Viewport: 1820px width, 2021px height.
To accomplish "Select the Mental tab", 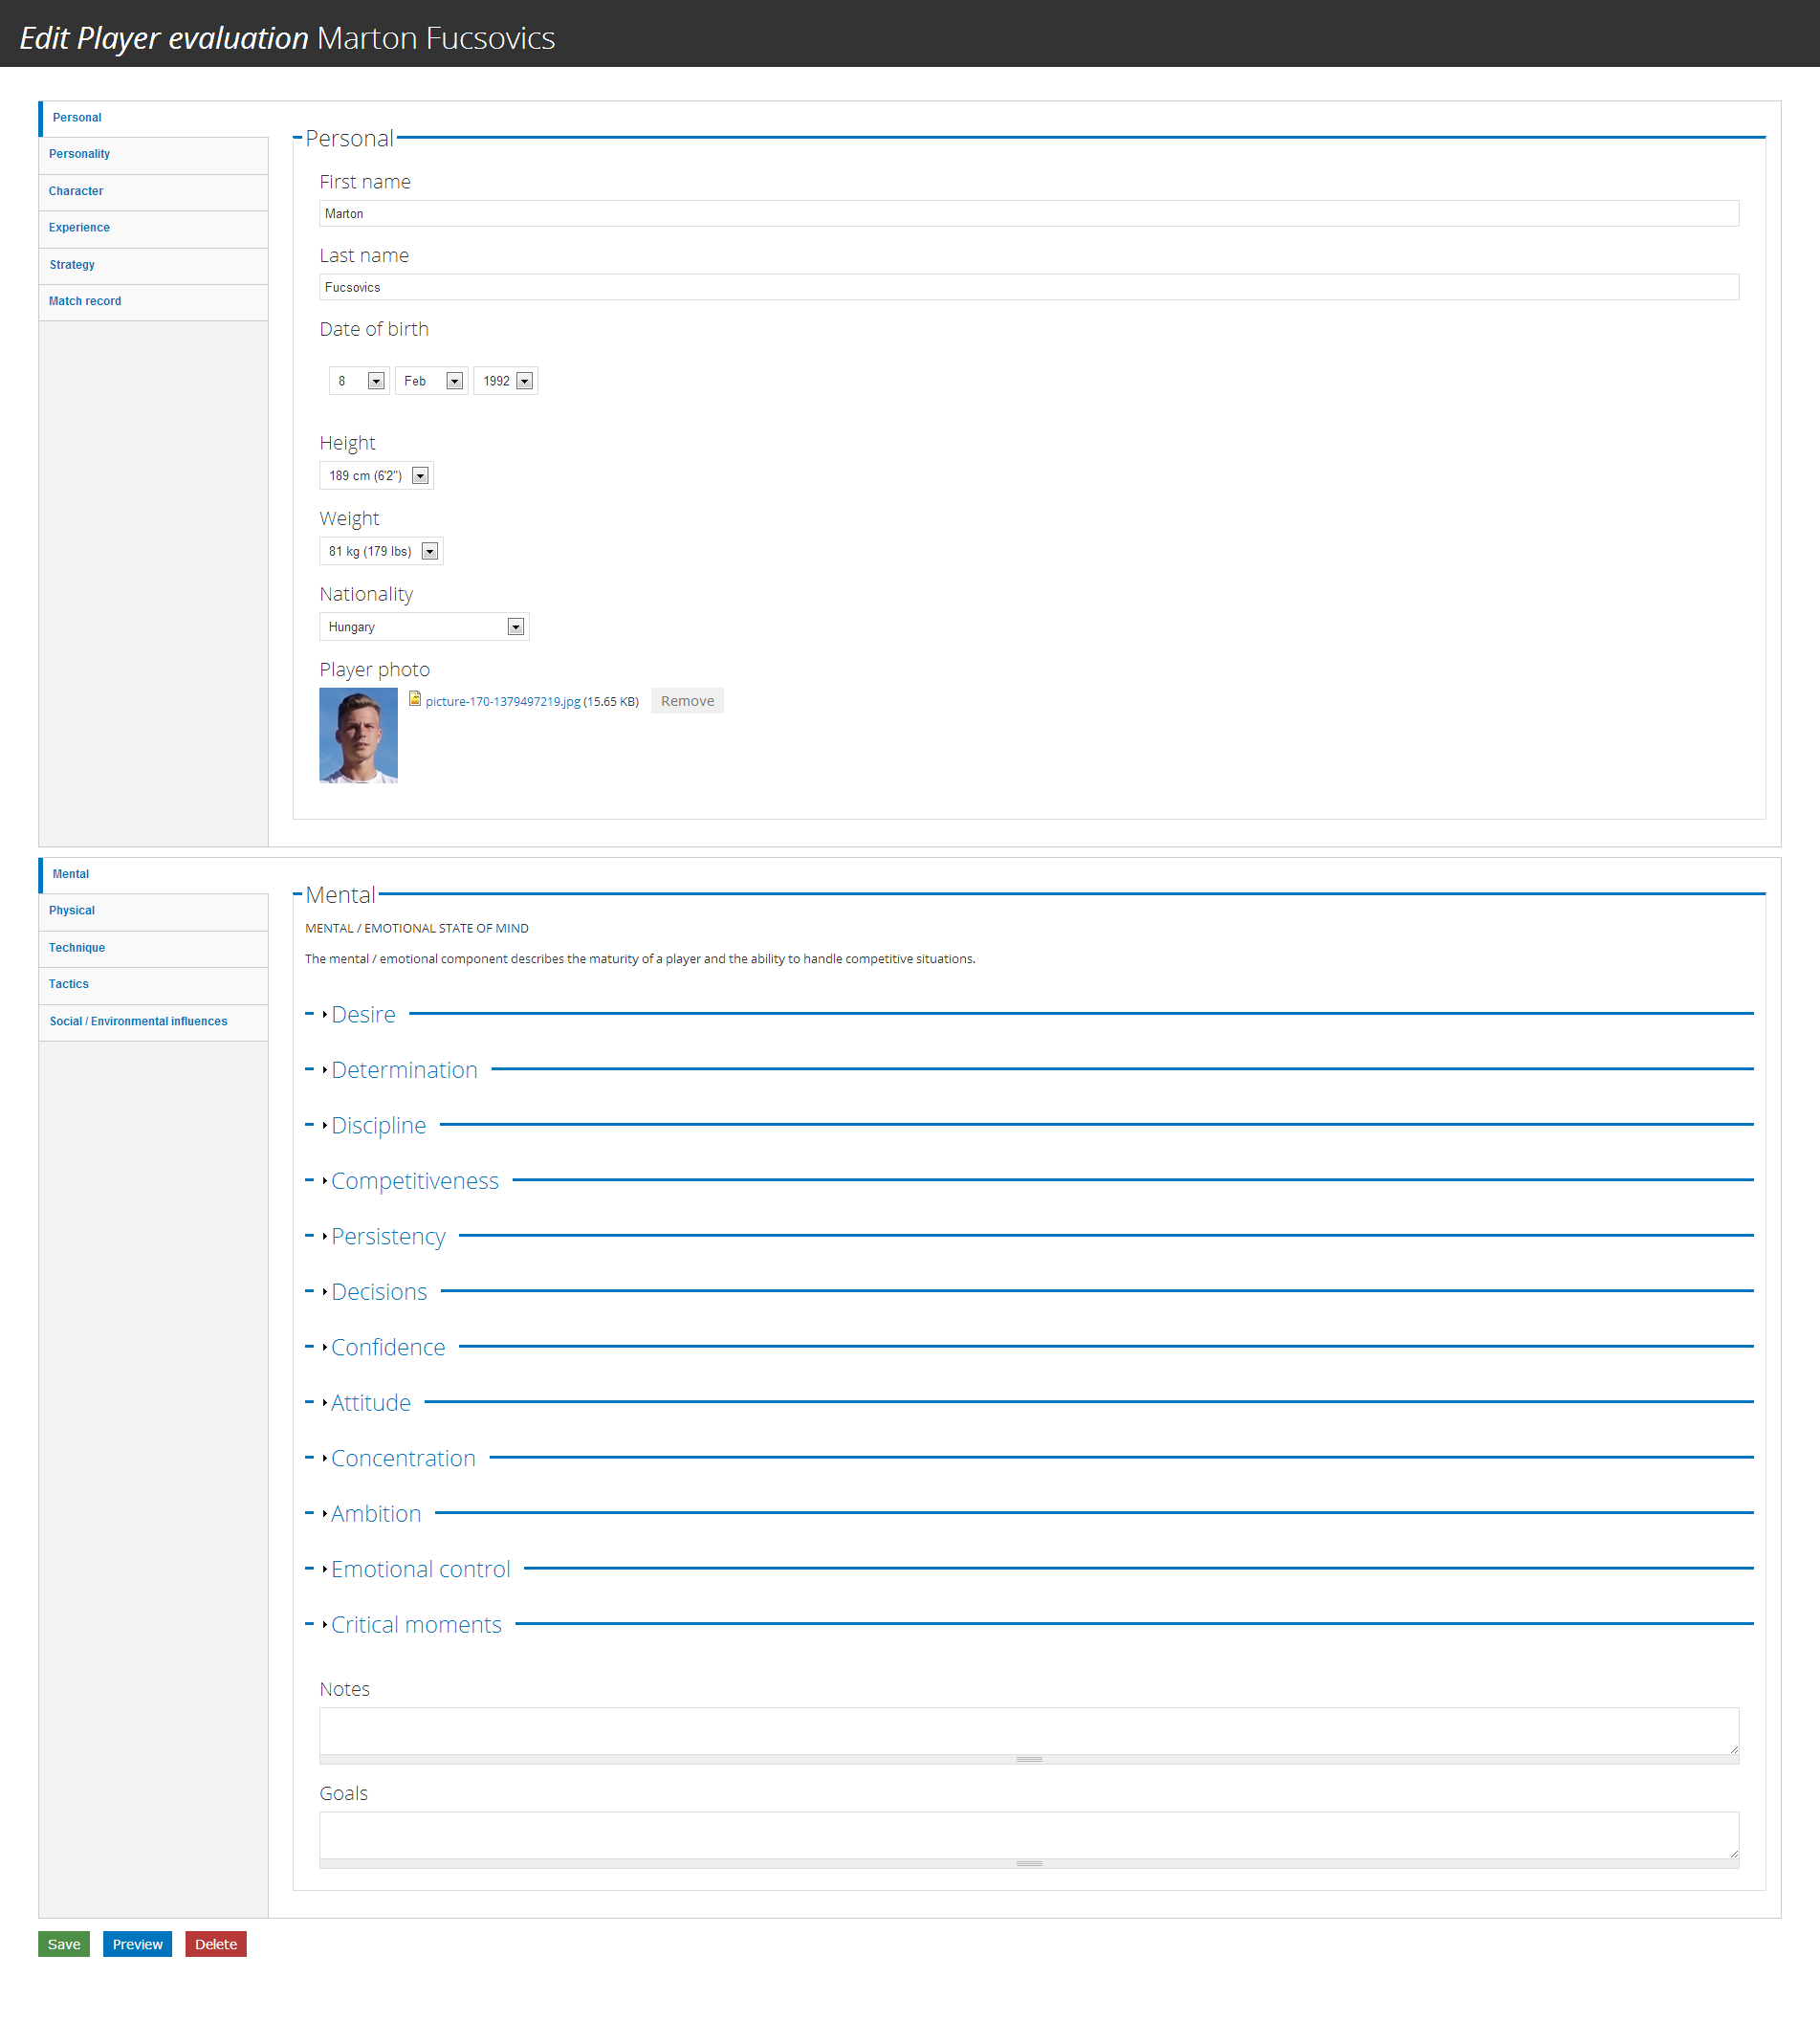I will [x=155, y=875].
